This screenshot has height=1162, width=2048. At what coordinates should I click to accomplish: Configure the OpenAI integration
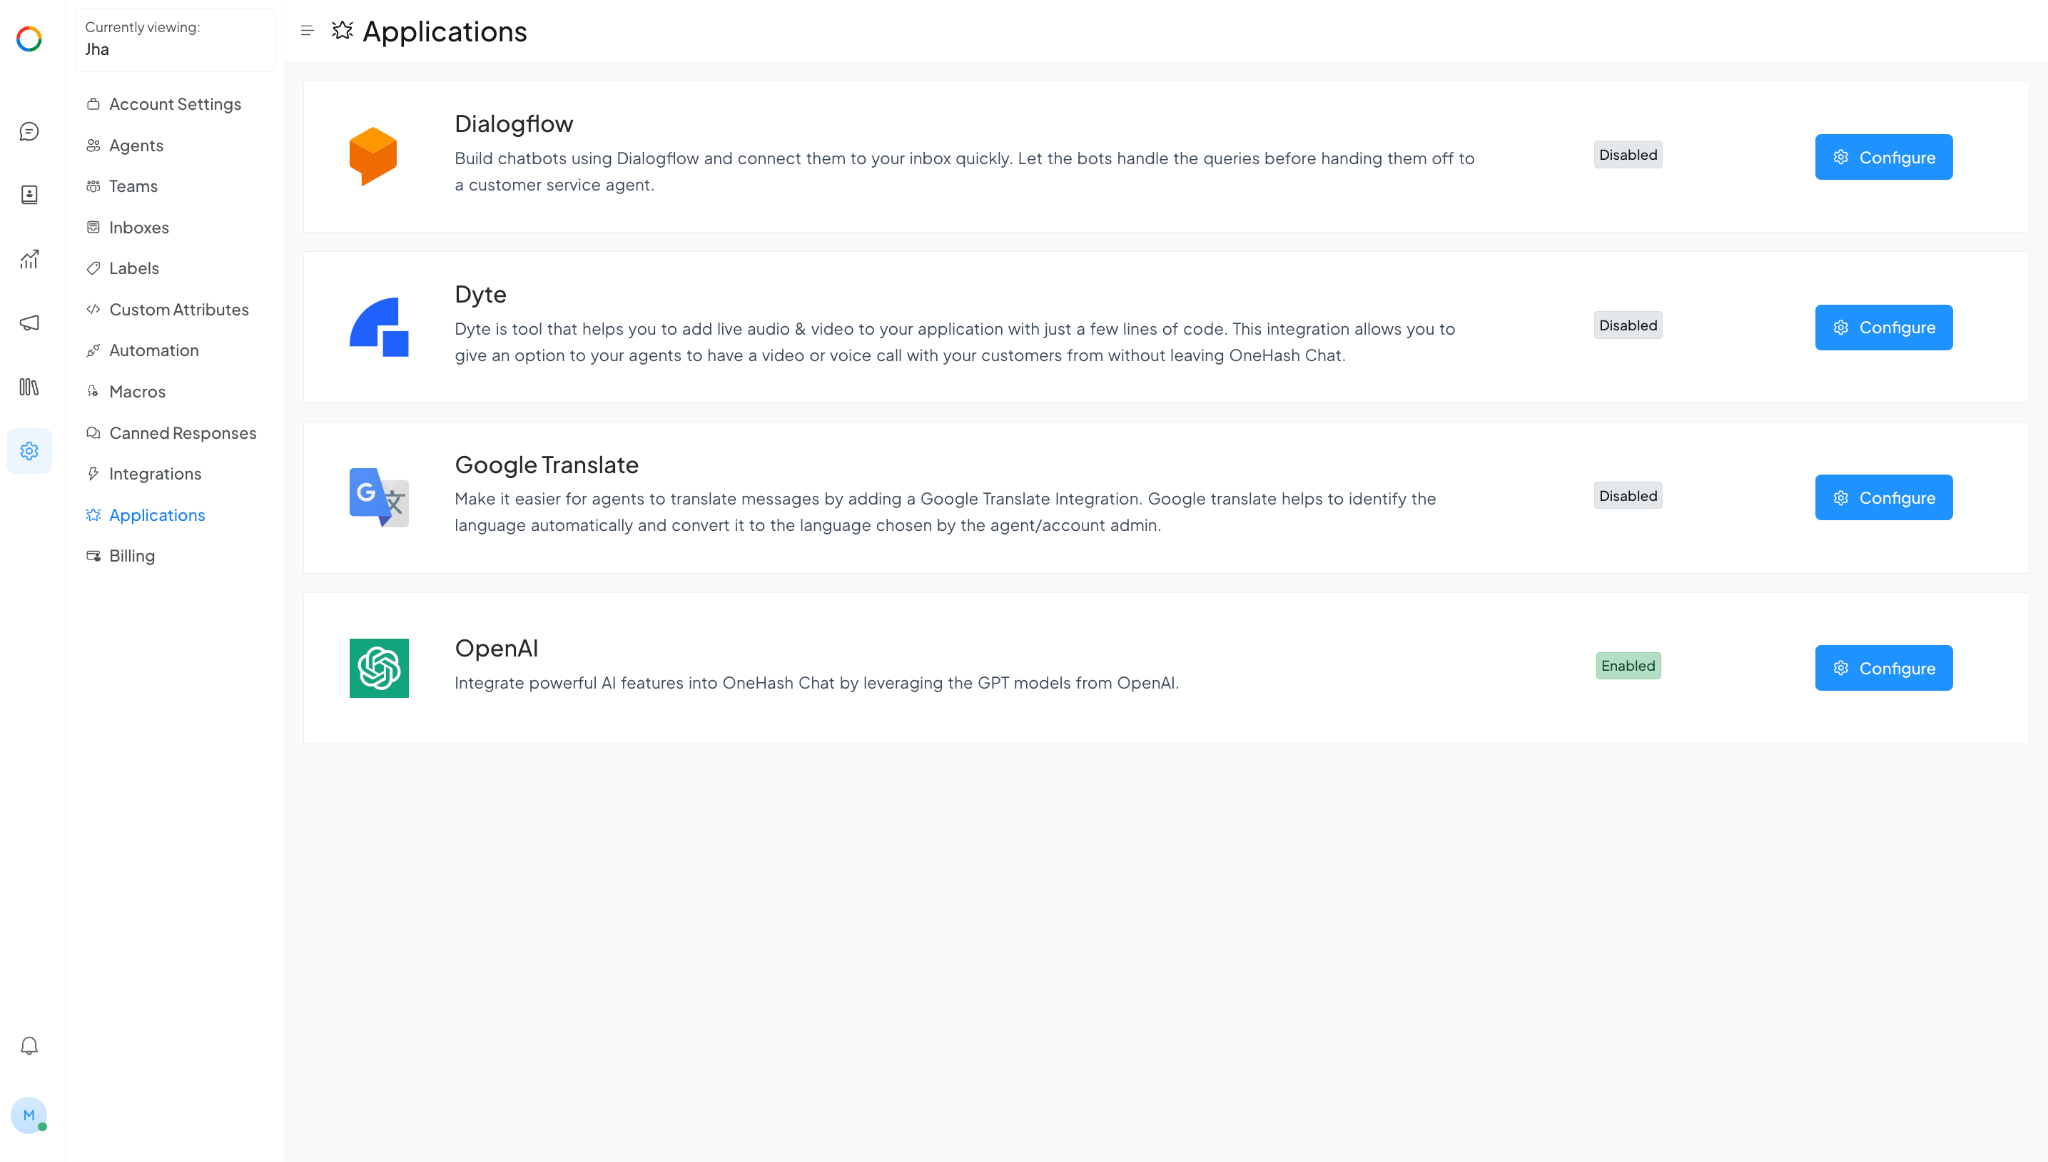(1883, 668)
